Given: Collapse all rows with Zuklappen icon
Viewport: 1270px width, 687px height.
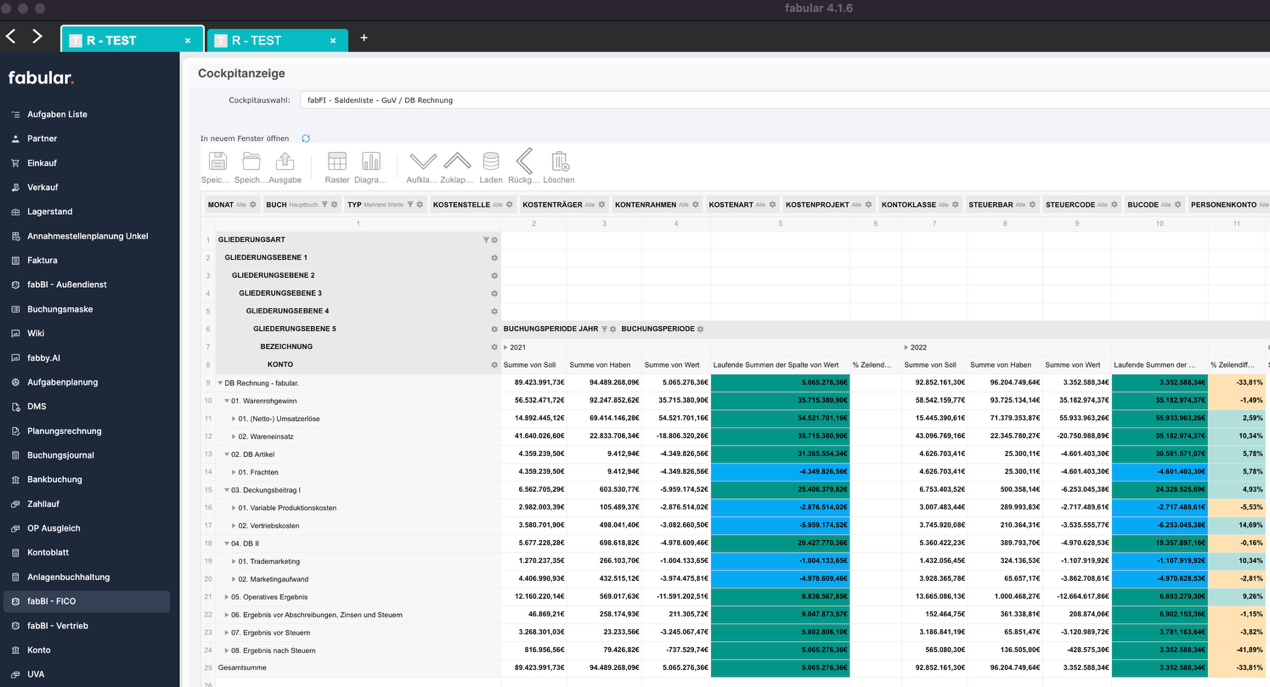Looking at the screenshot, I should tap(457, 162).
